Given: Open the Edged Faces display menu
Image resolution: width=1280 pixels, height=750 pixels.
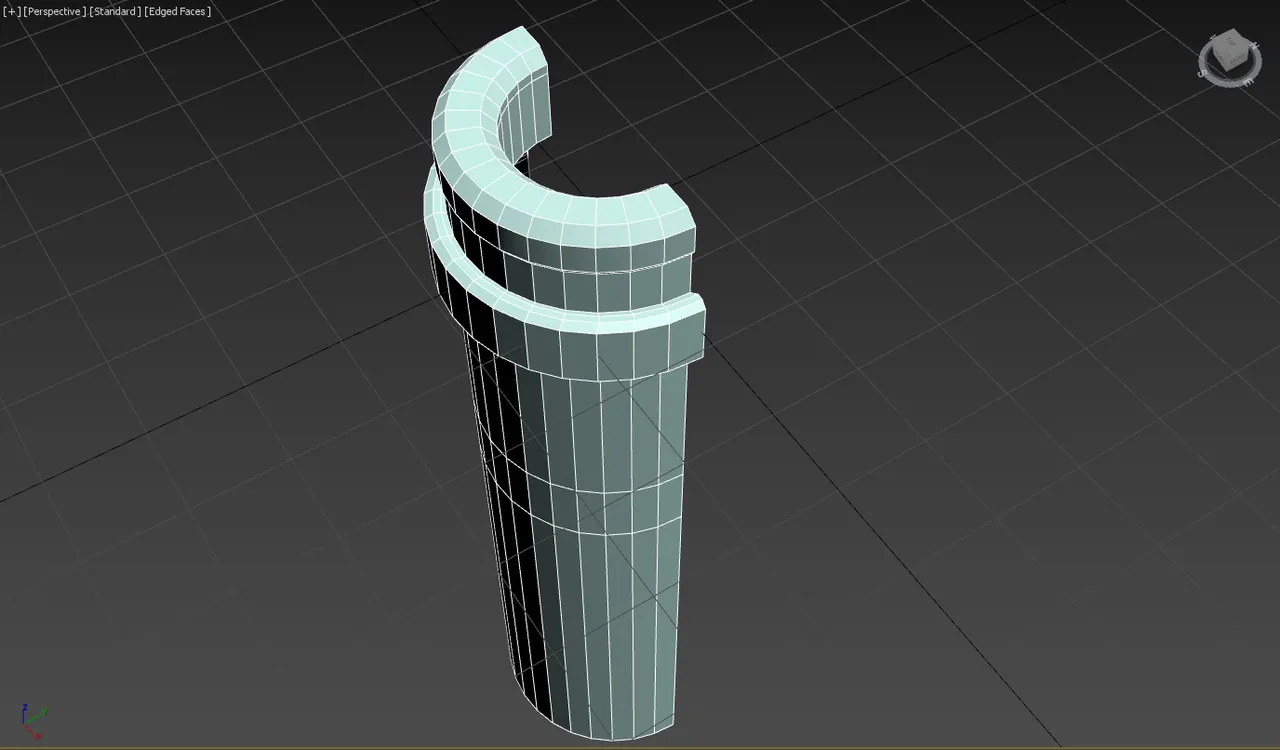Looking at the screenshot, I should click(x=178, y=11).
